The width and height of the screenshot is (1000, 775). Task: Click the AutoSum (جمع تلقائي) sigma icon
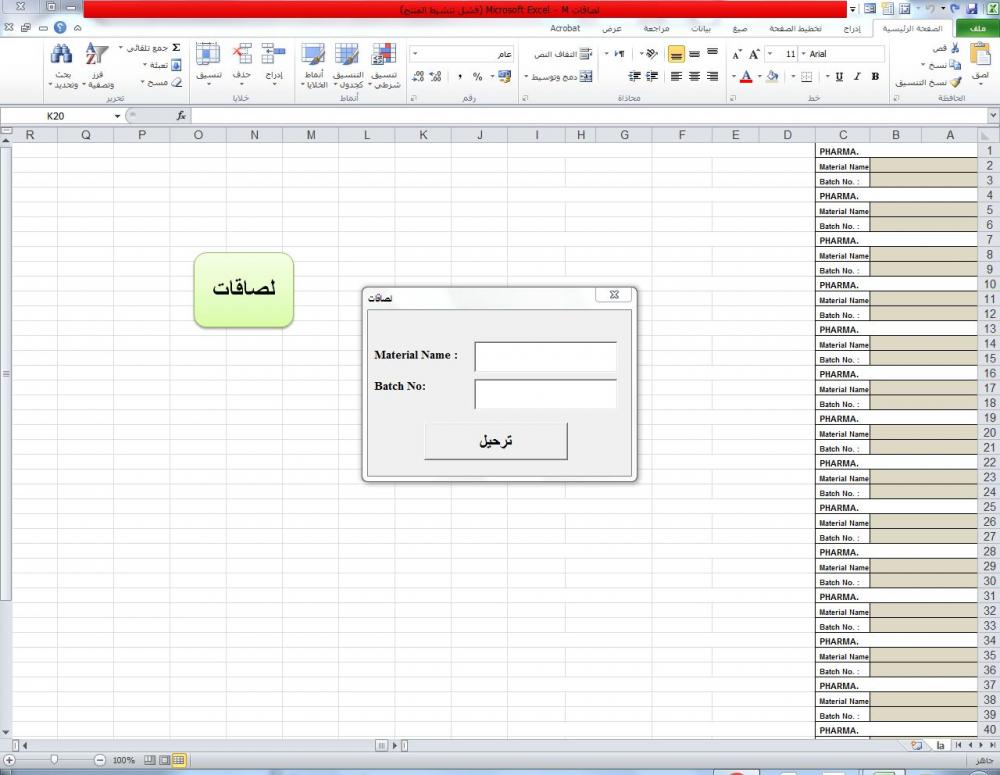tap(177, 48)
